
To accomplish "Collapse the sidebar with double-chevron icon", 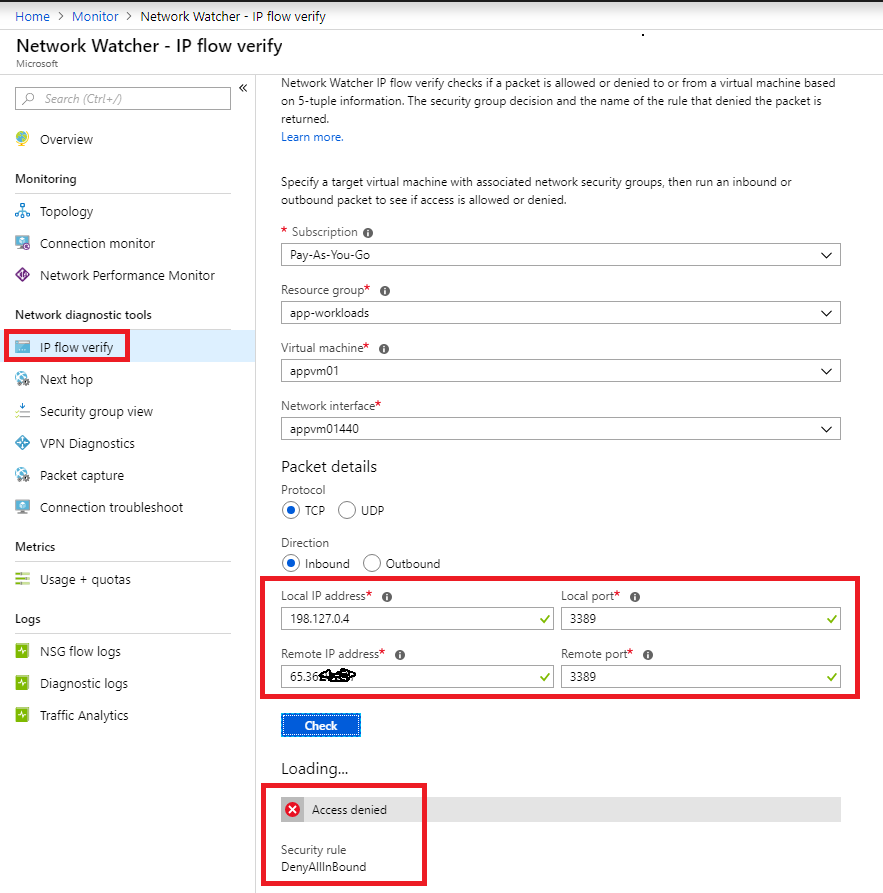I will click(243, 88).
